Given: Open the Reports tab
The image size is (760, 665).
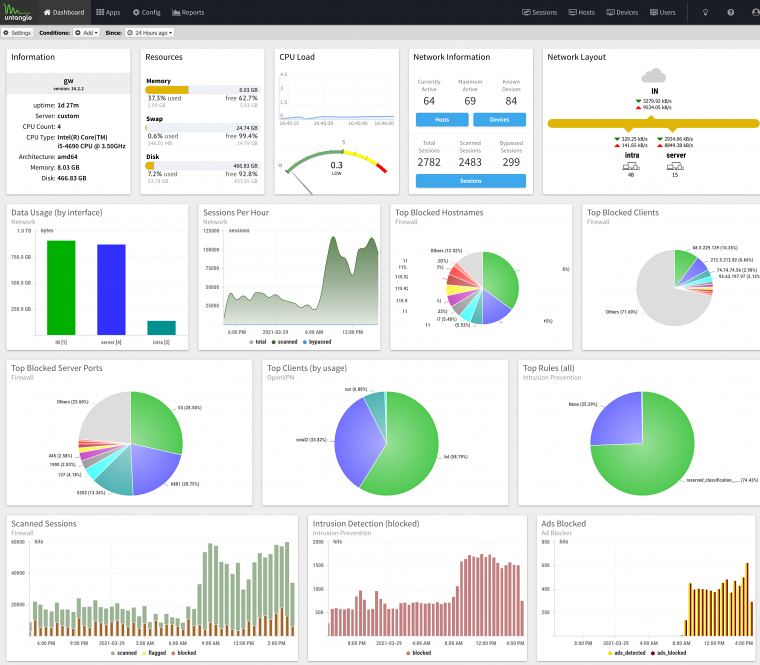Looking at the screenshot, I should pos(188,12).
